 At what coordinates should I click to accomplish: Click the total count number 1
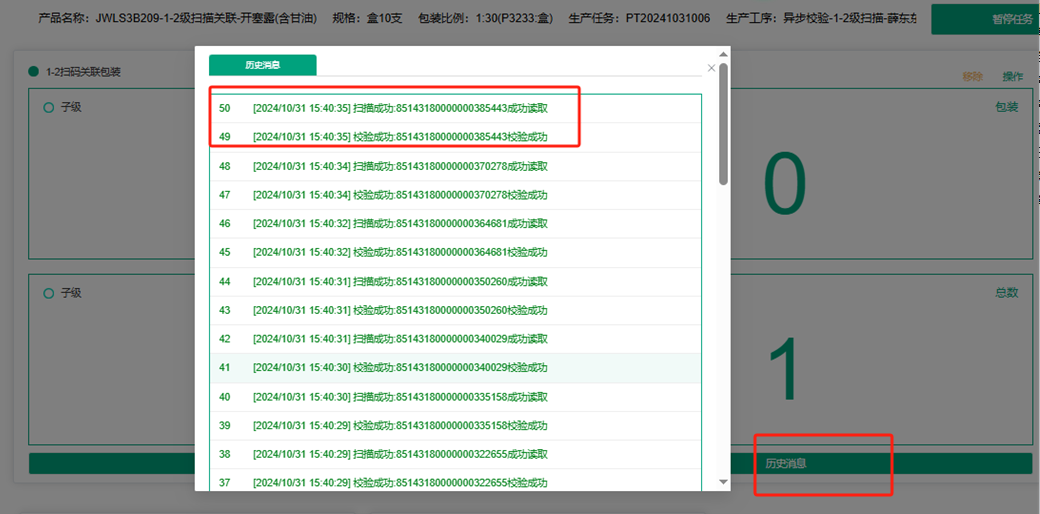point(784,369)
